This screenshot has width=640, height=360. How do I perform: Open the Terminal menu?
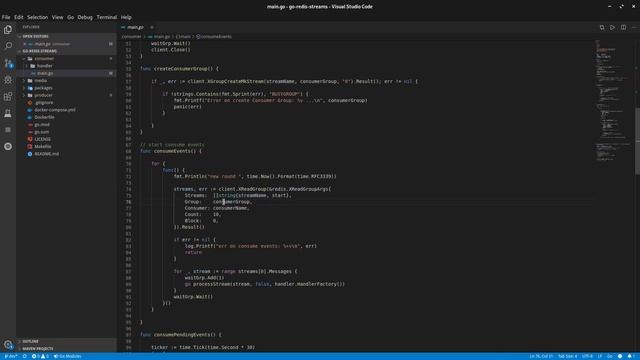click(107, 17)
